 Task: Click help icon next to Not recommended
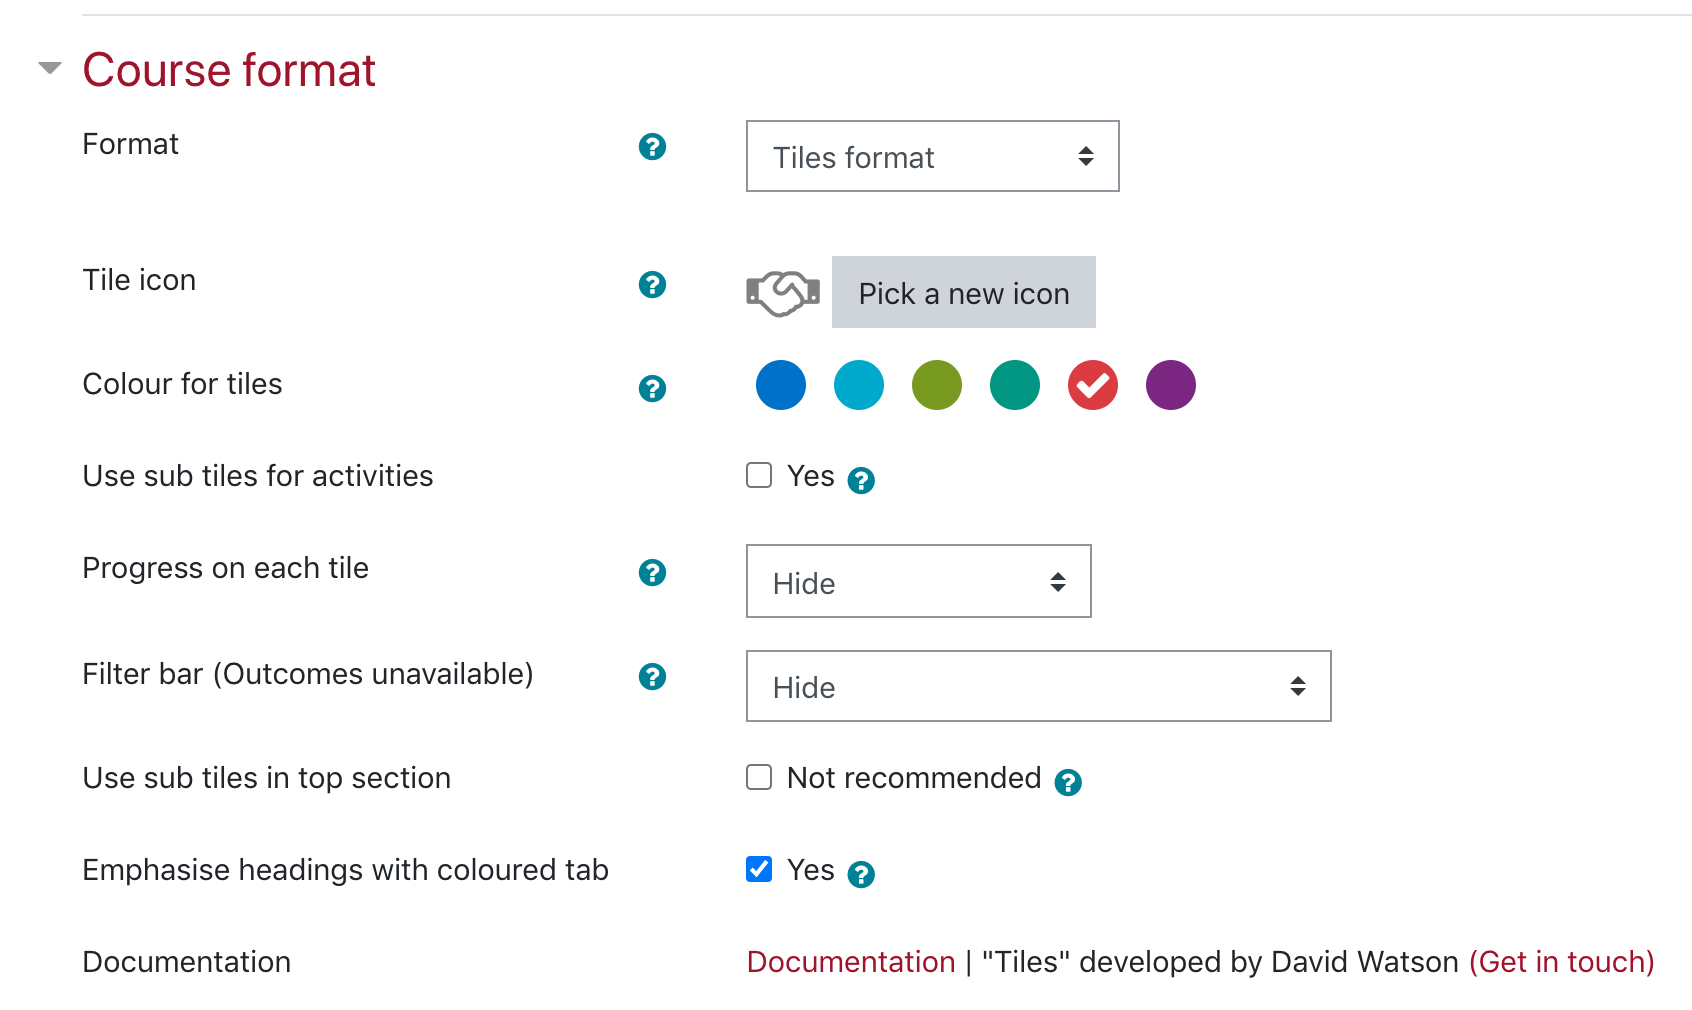point(1068,783)
